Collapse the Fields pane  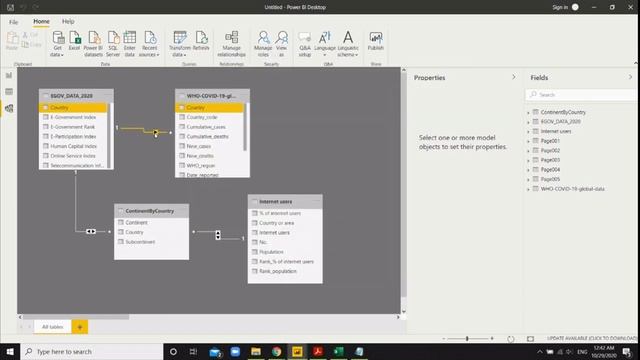tap(630, 77)
